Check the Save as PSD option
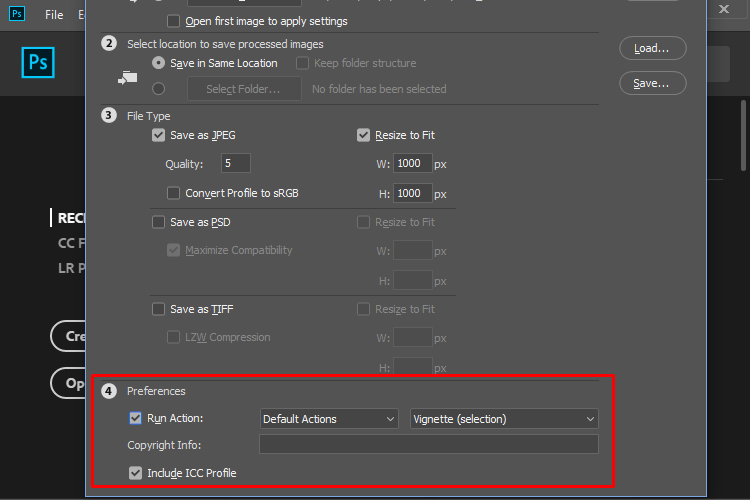Viewport: 750px width, 500px height. [158, 222]
